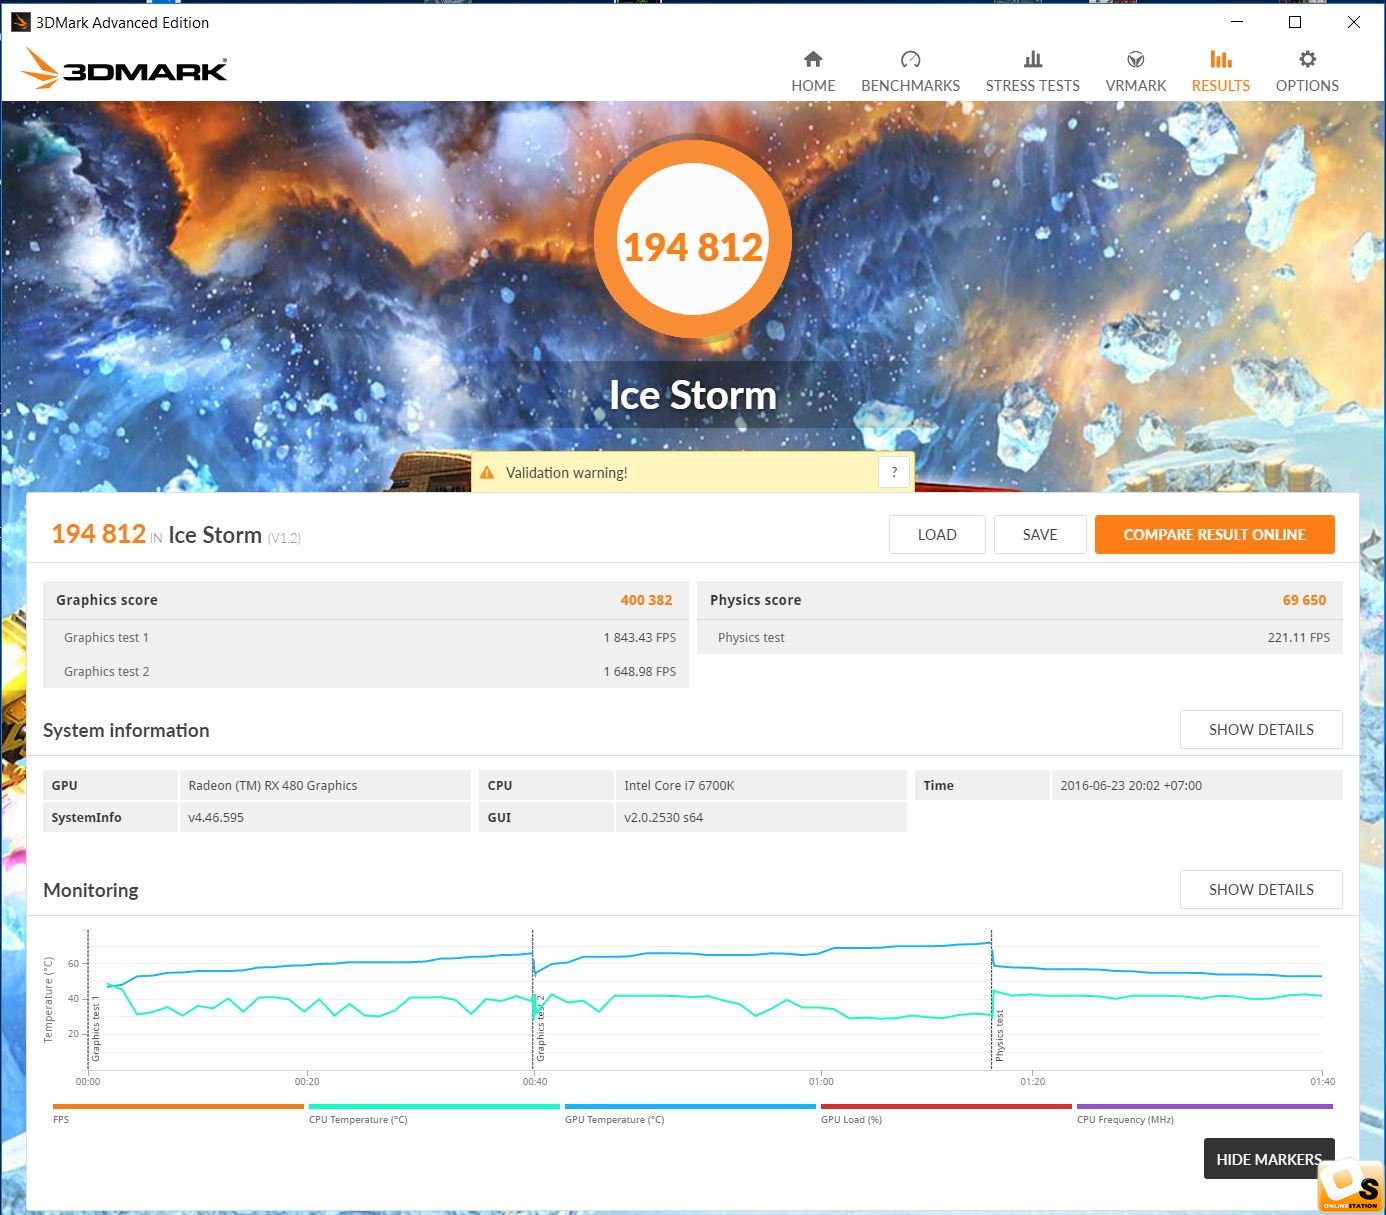The image size is (1386, 1215).
Task: Click the 3DMark logo
Action: point(125,69)
